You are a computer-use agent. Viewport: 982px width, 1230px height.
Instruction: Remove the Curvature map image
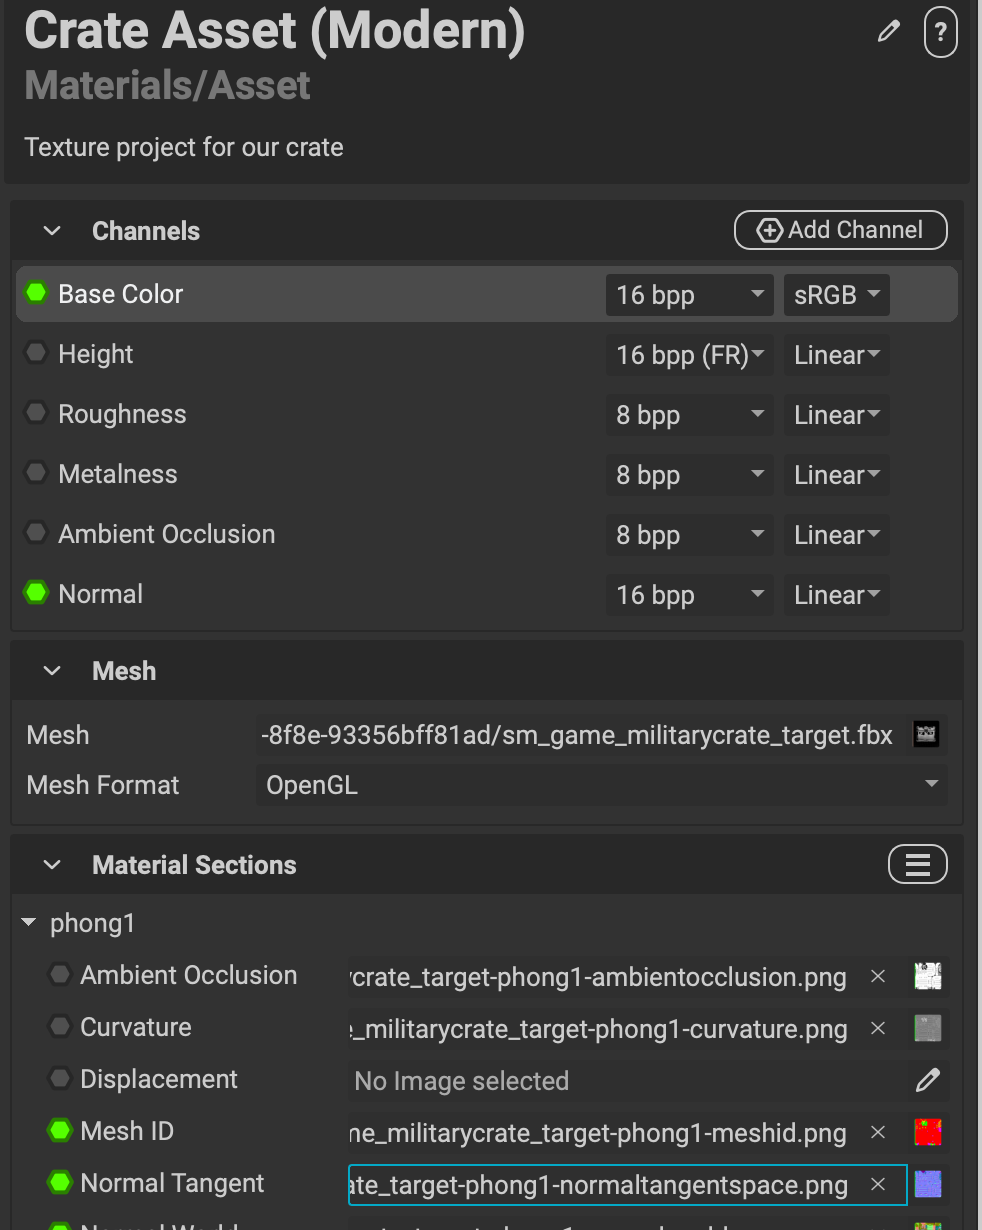point(878,1028)
